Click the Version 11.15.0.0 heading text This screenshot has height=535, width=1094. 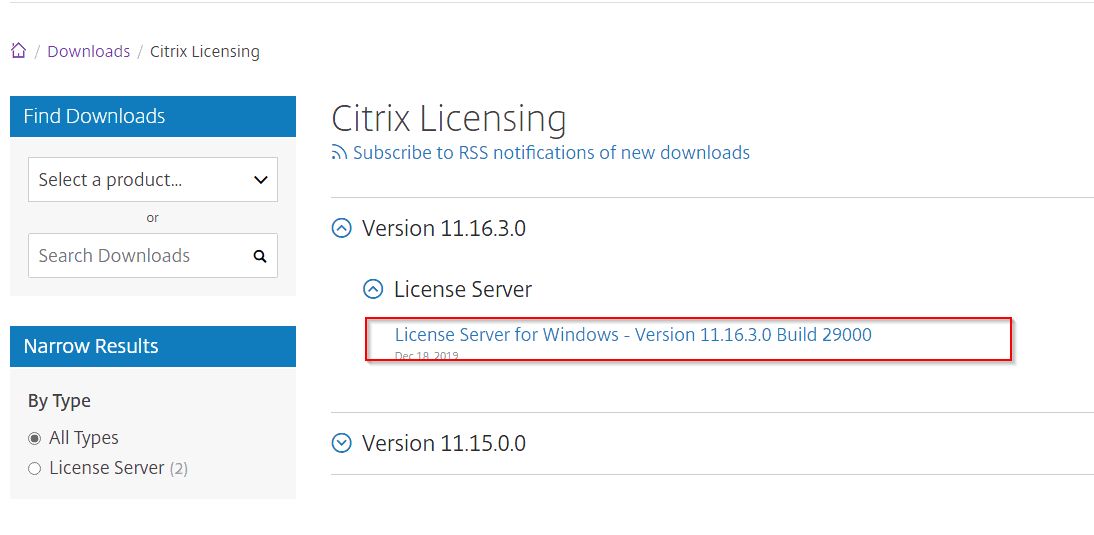tap(444, 443)
